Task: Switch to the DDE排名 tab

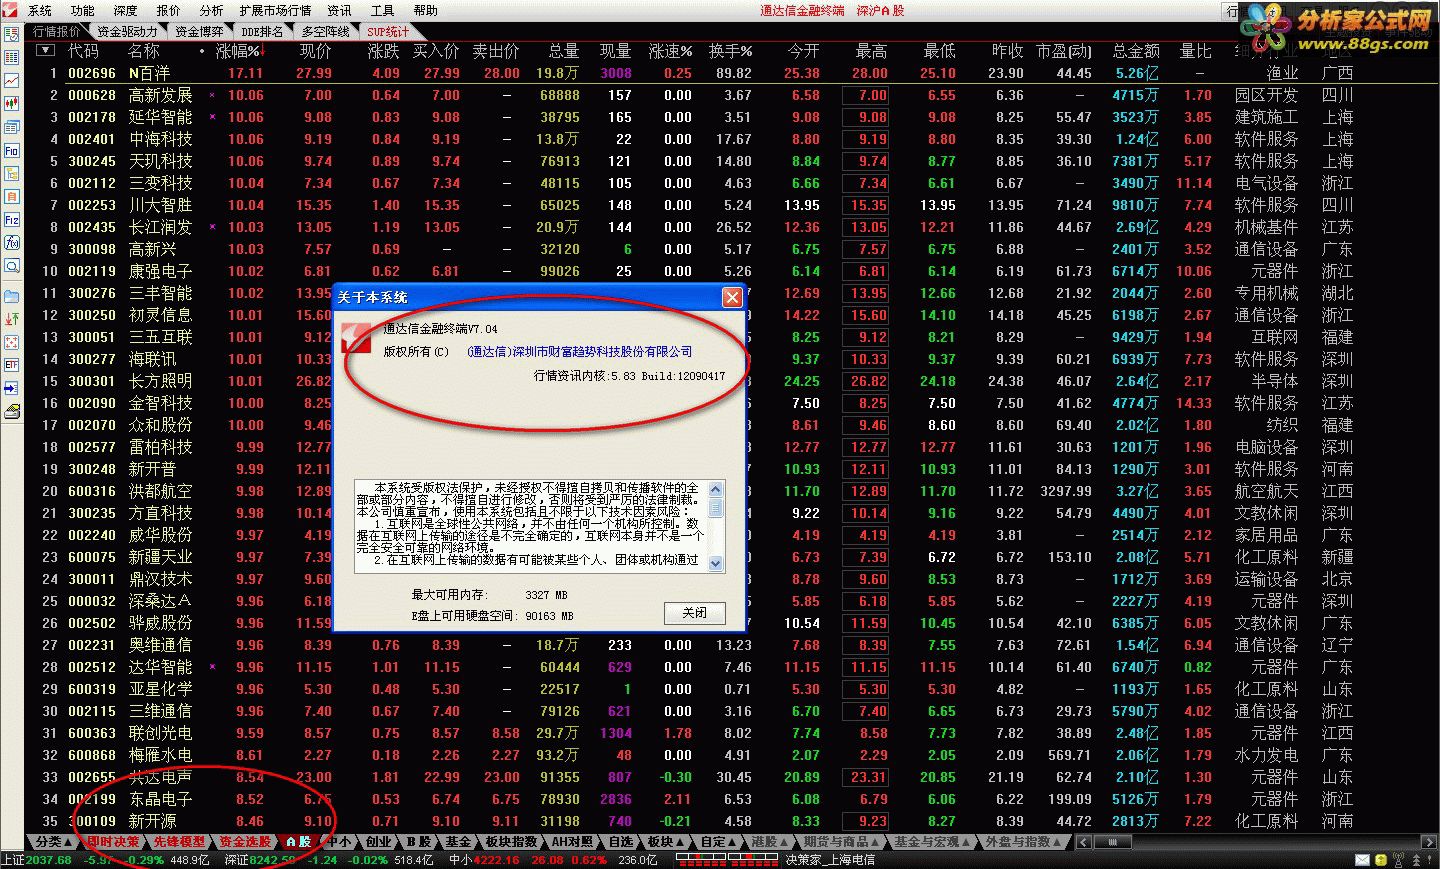Action: click(x=262, y=32)
